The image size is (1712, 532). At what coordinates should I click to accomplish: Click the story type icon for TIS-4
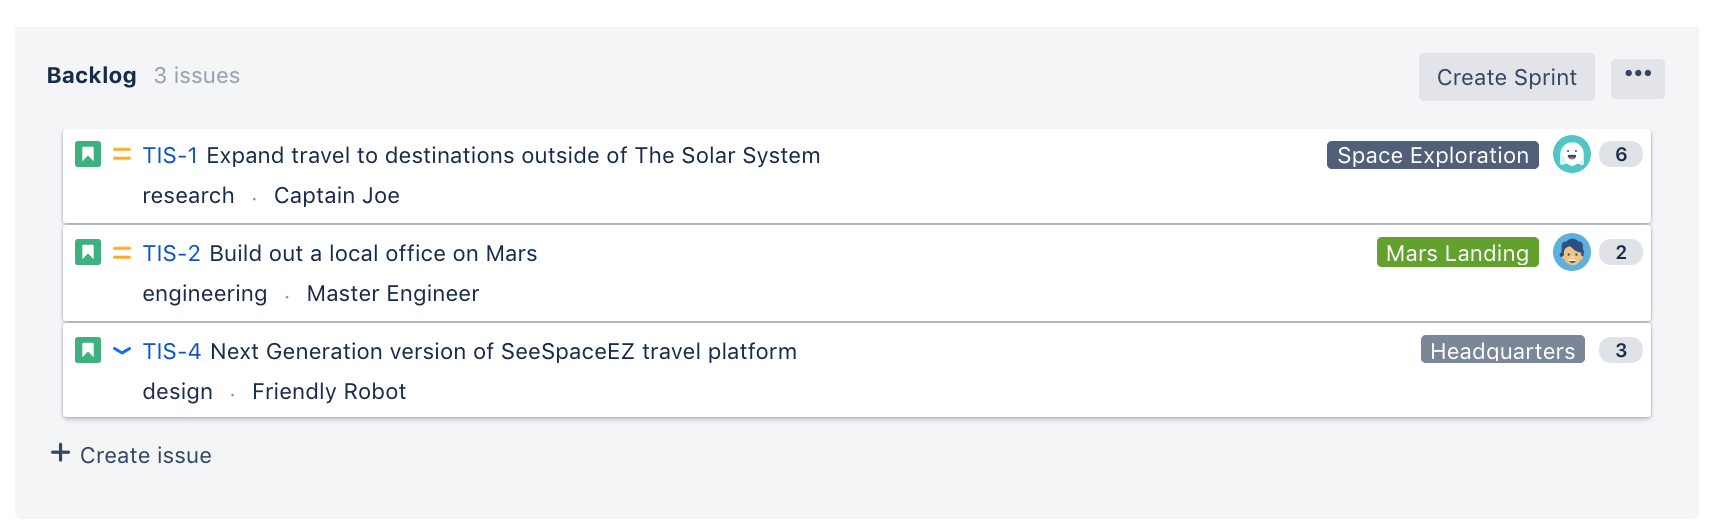(x=88, y=351)
